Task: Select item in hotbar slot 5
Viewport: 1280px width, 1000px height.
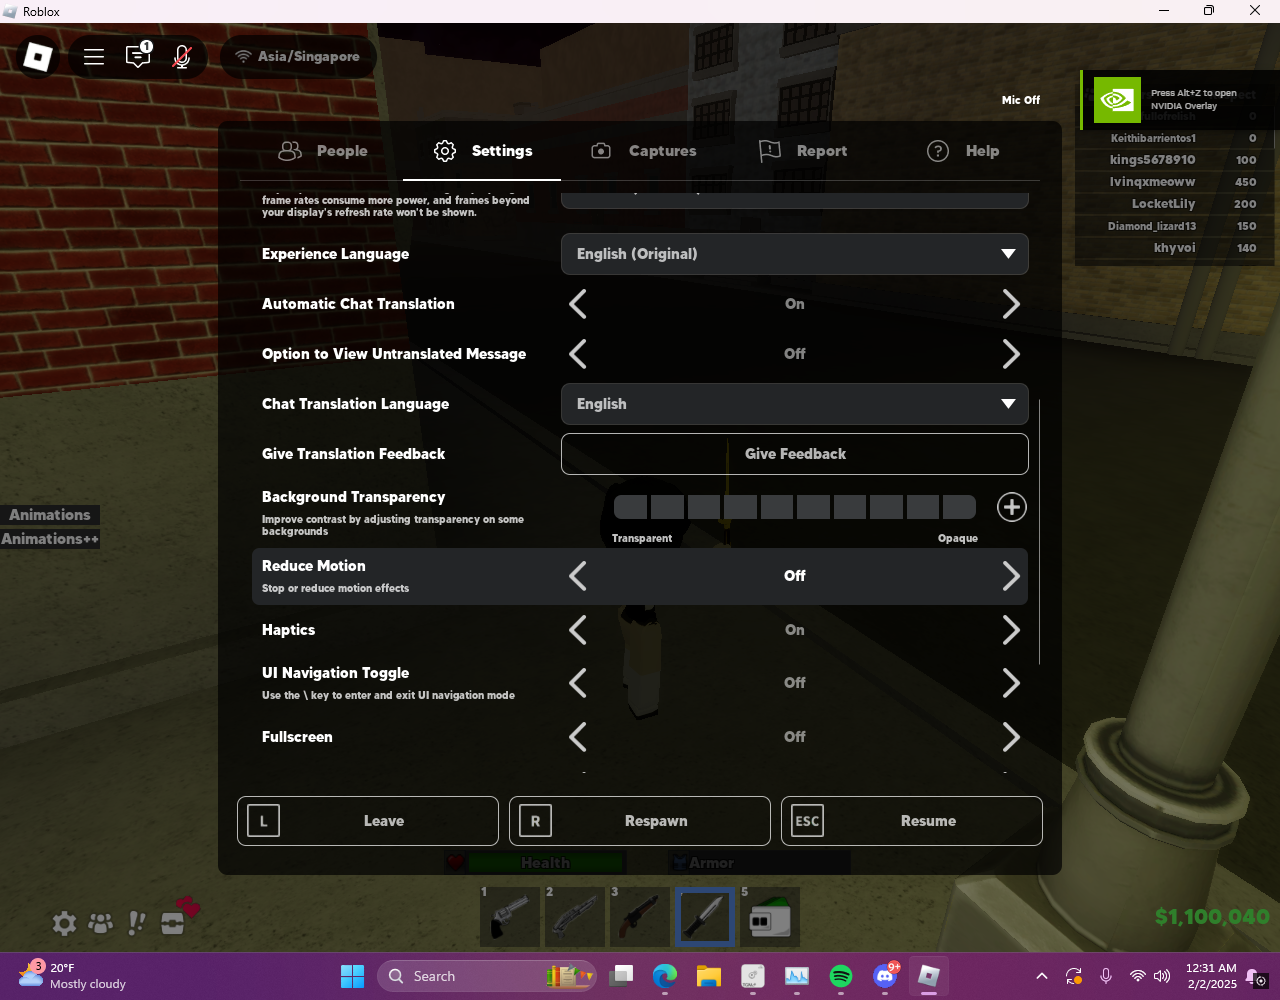Action: tap(770, 916)
